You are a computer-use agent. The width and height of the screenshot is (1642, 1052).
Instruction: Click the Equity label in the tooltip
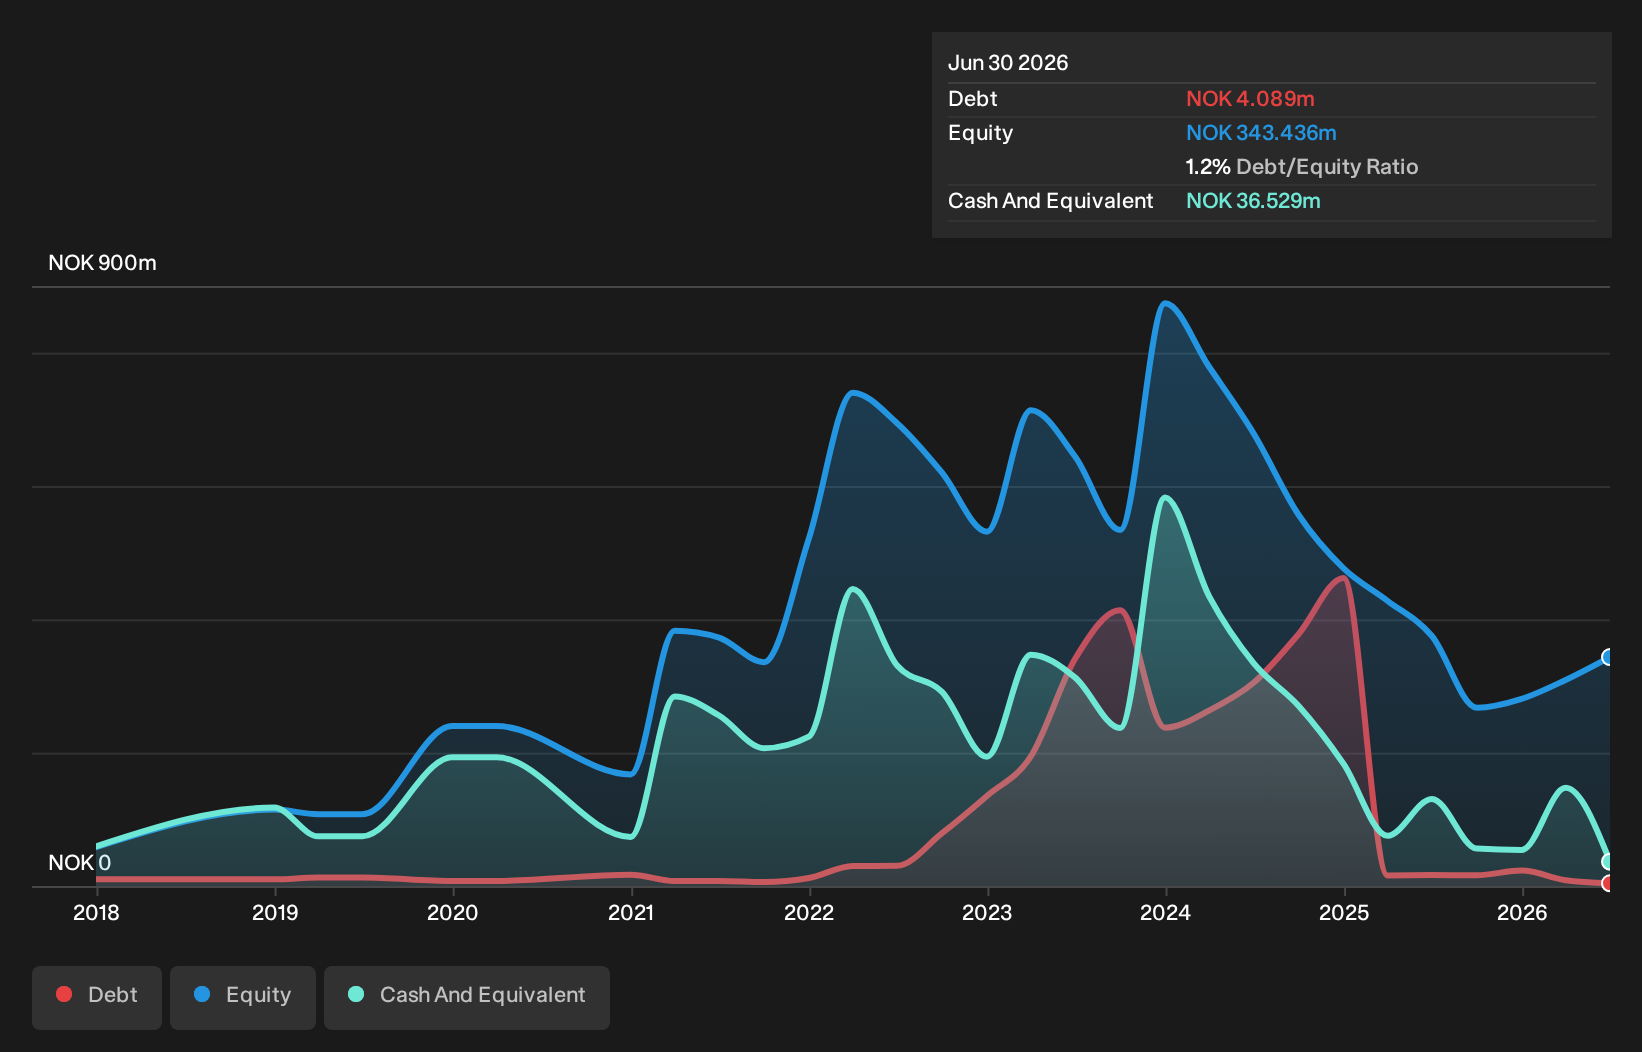981,133
